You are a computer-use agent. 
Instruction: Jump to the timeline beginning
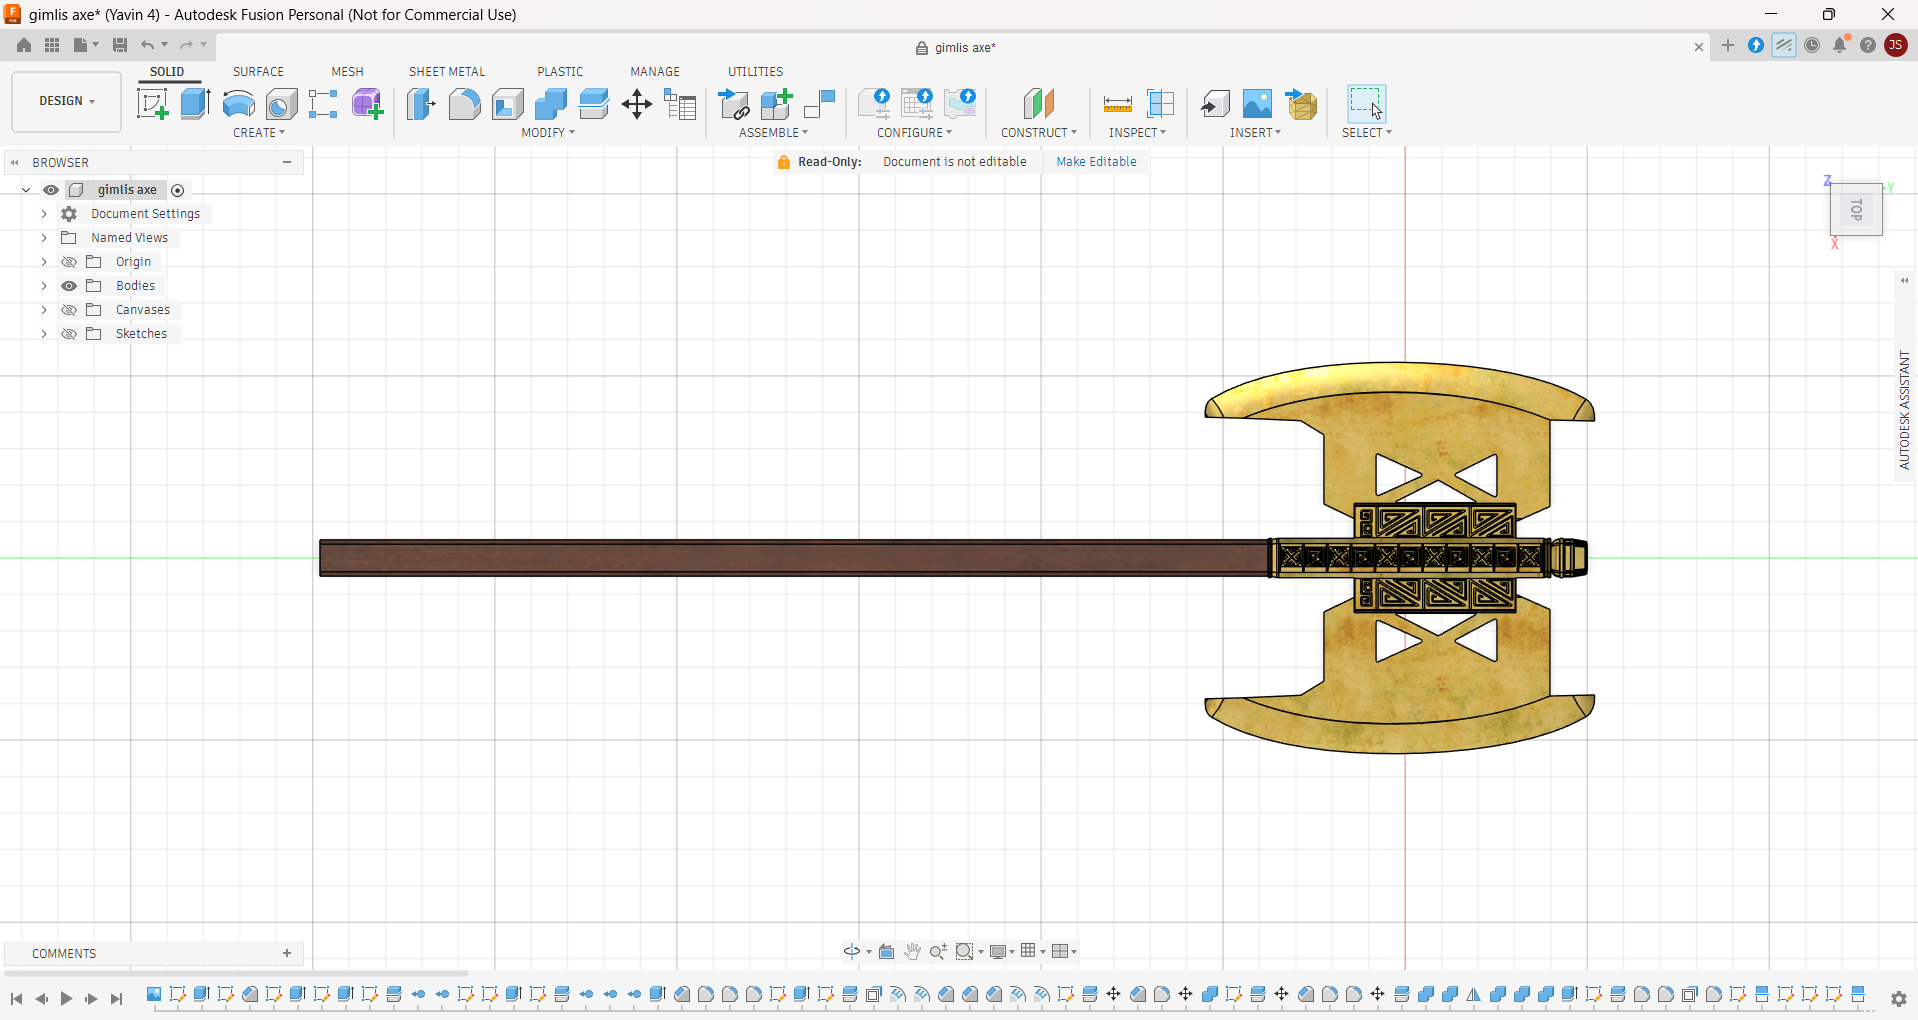(x=16, y=998)
